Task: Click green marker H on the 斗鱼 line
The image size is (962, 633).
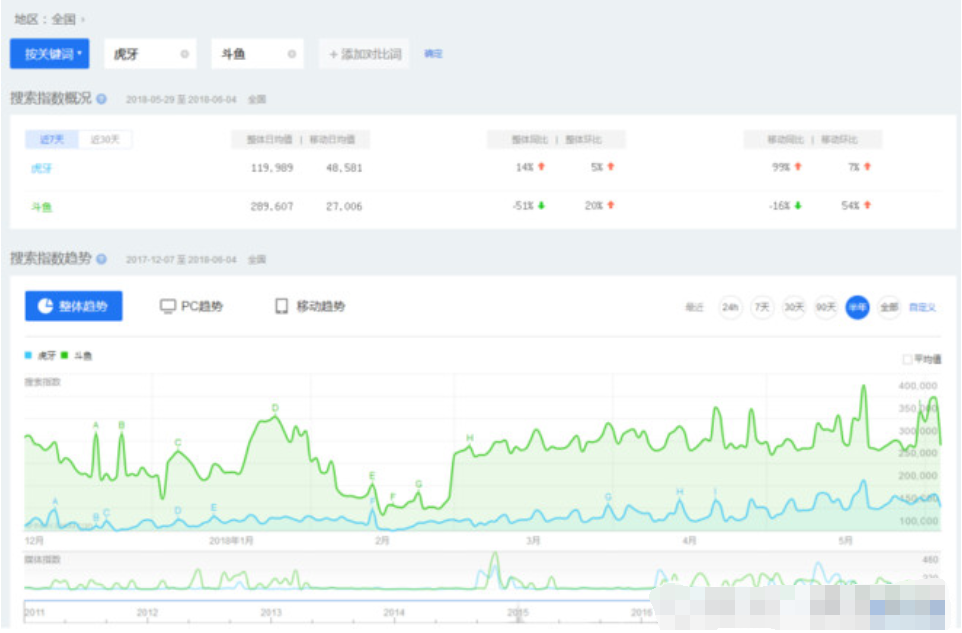Action: 470,438
